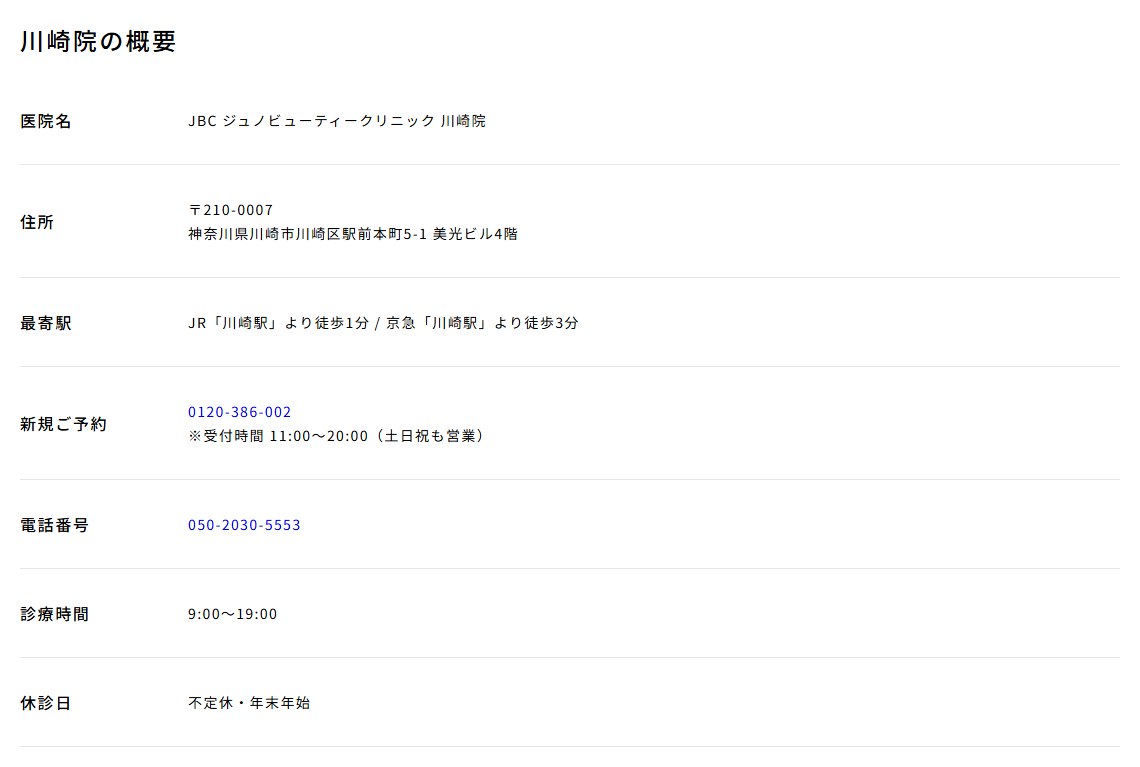Select address 神奈川県川崎市川崎区駅前本町5-1 美光ビル4階
Screen dimensions: 1140x767
[x=353, y=234]
